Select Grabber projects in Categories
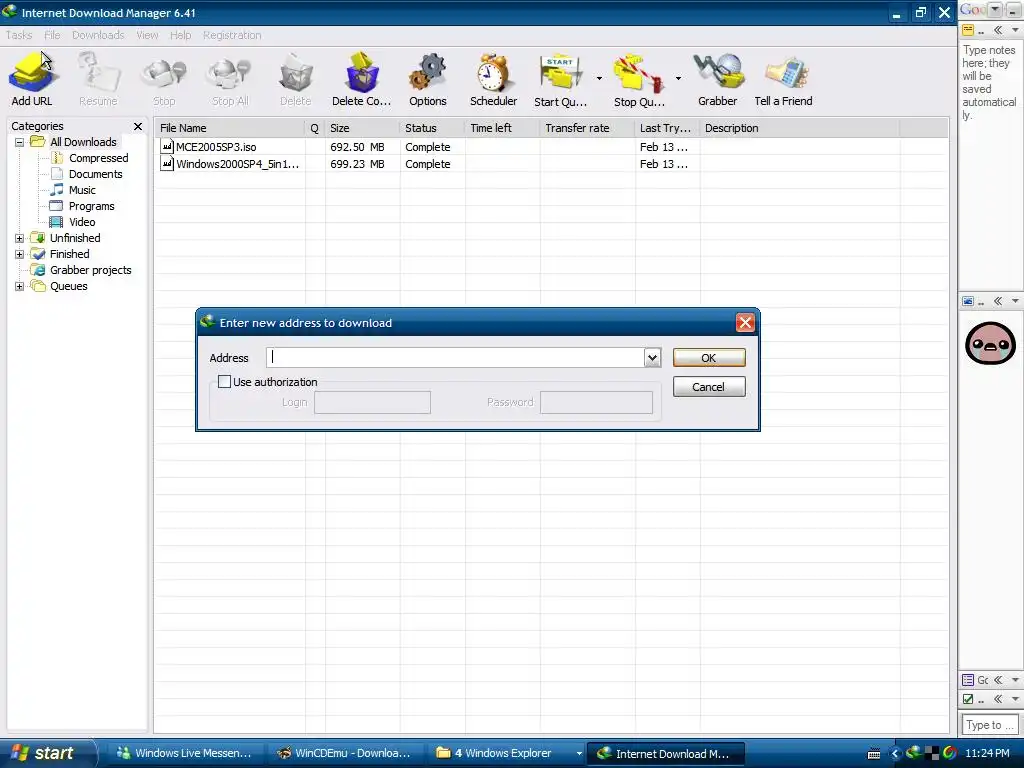This screenshot has height=768, width=1024. pos(90,270)
